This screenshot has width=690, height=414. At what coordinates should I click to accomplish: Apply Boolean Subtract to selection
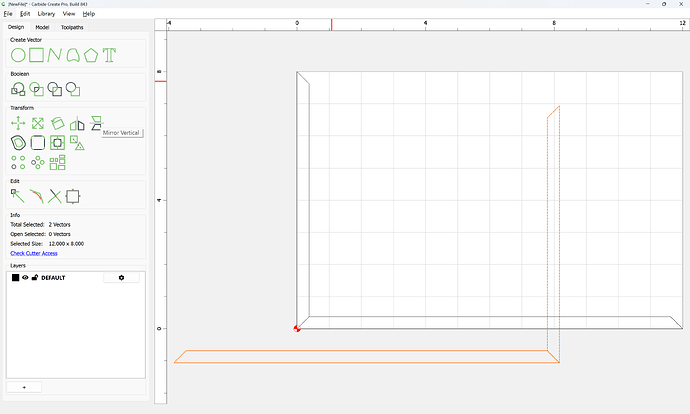pos(55,89)
